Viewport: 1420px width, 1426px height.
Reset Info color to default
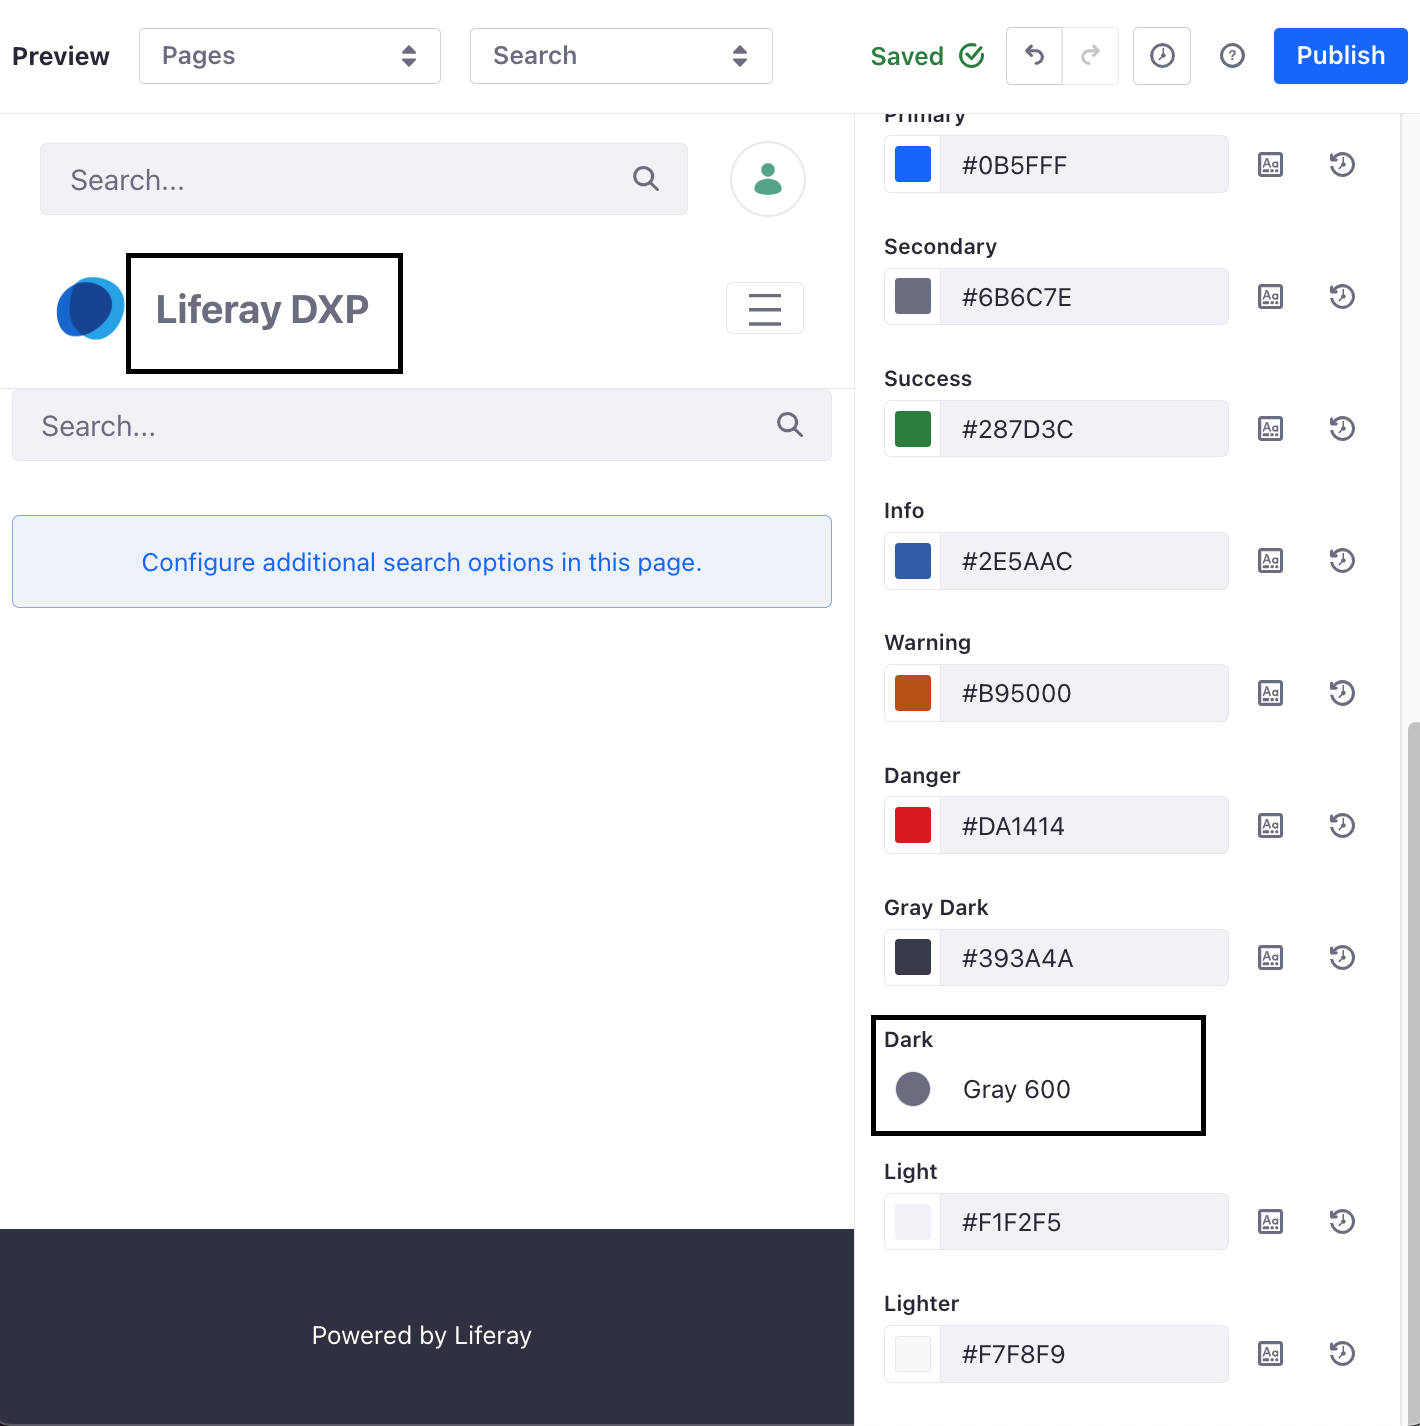(1342, 561)
